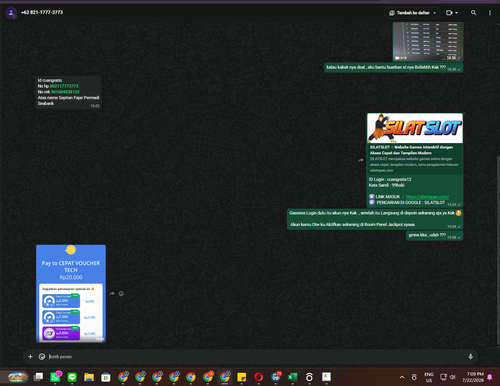Open the contact profile avatar in header
This screenshot has width=500, height=386.
pos(11,13)
